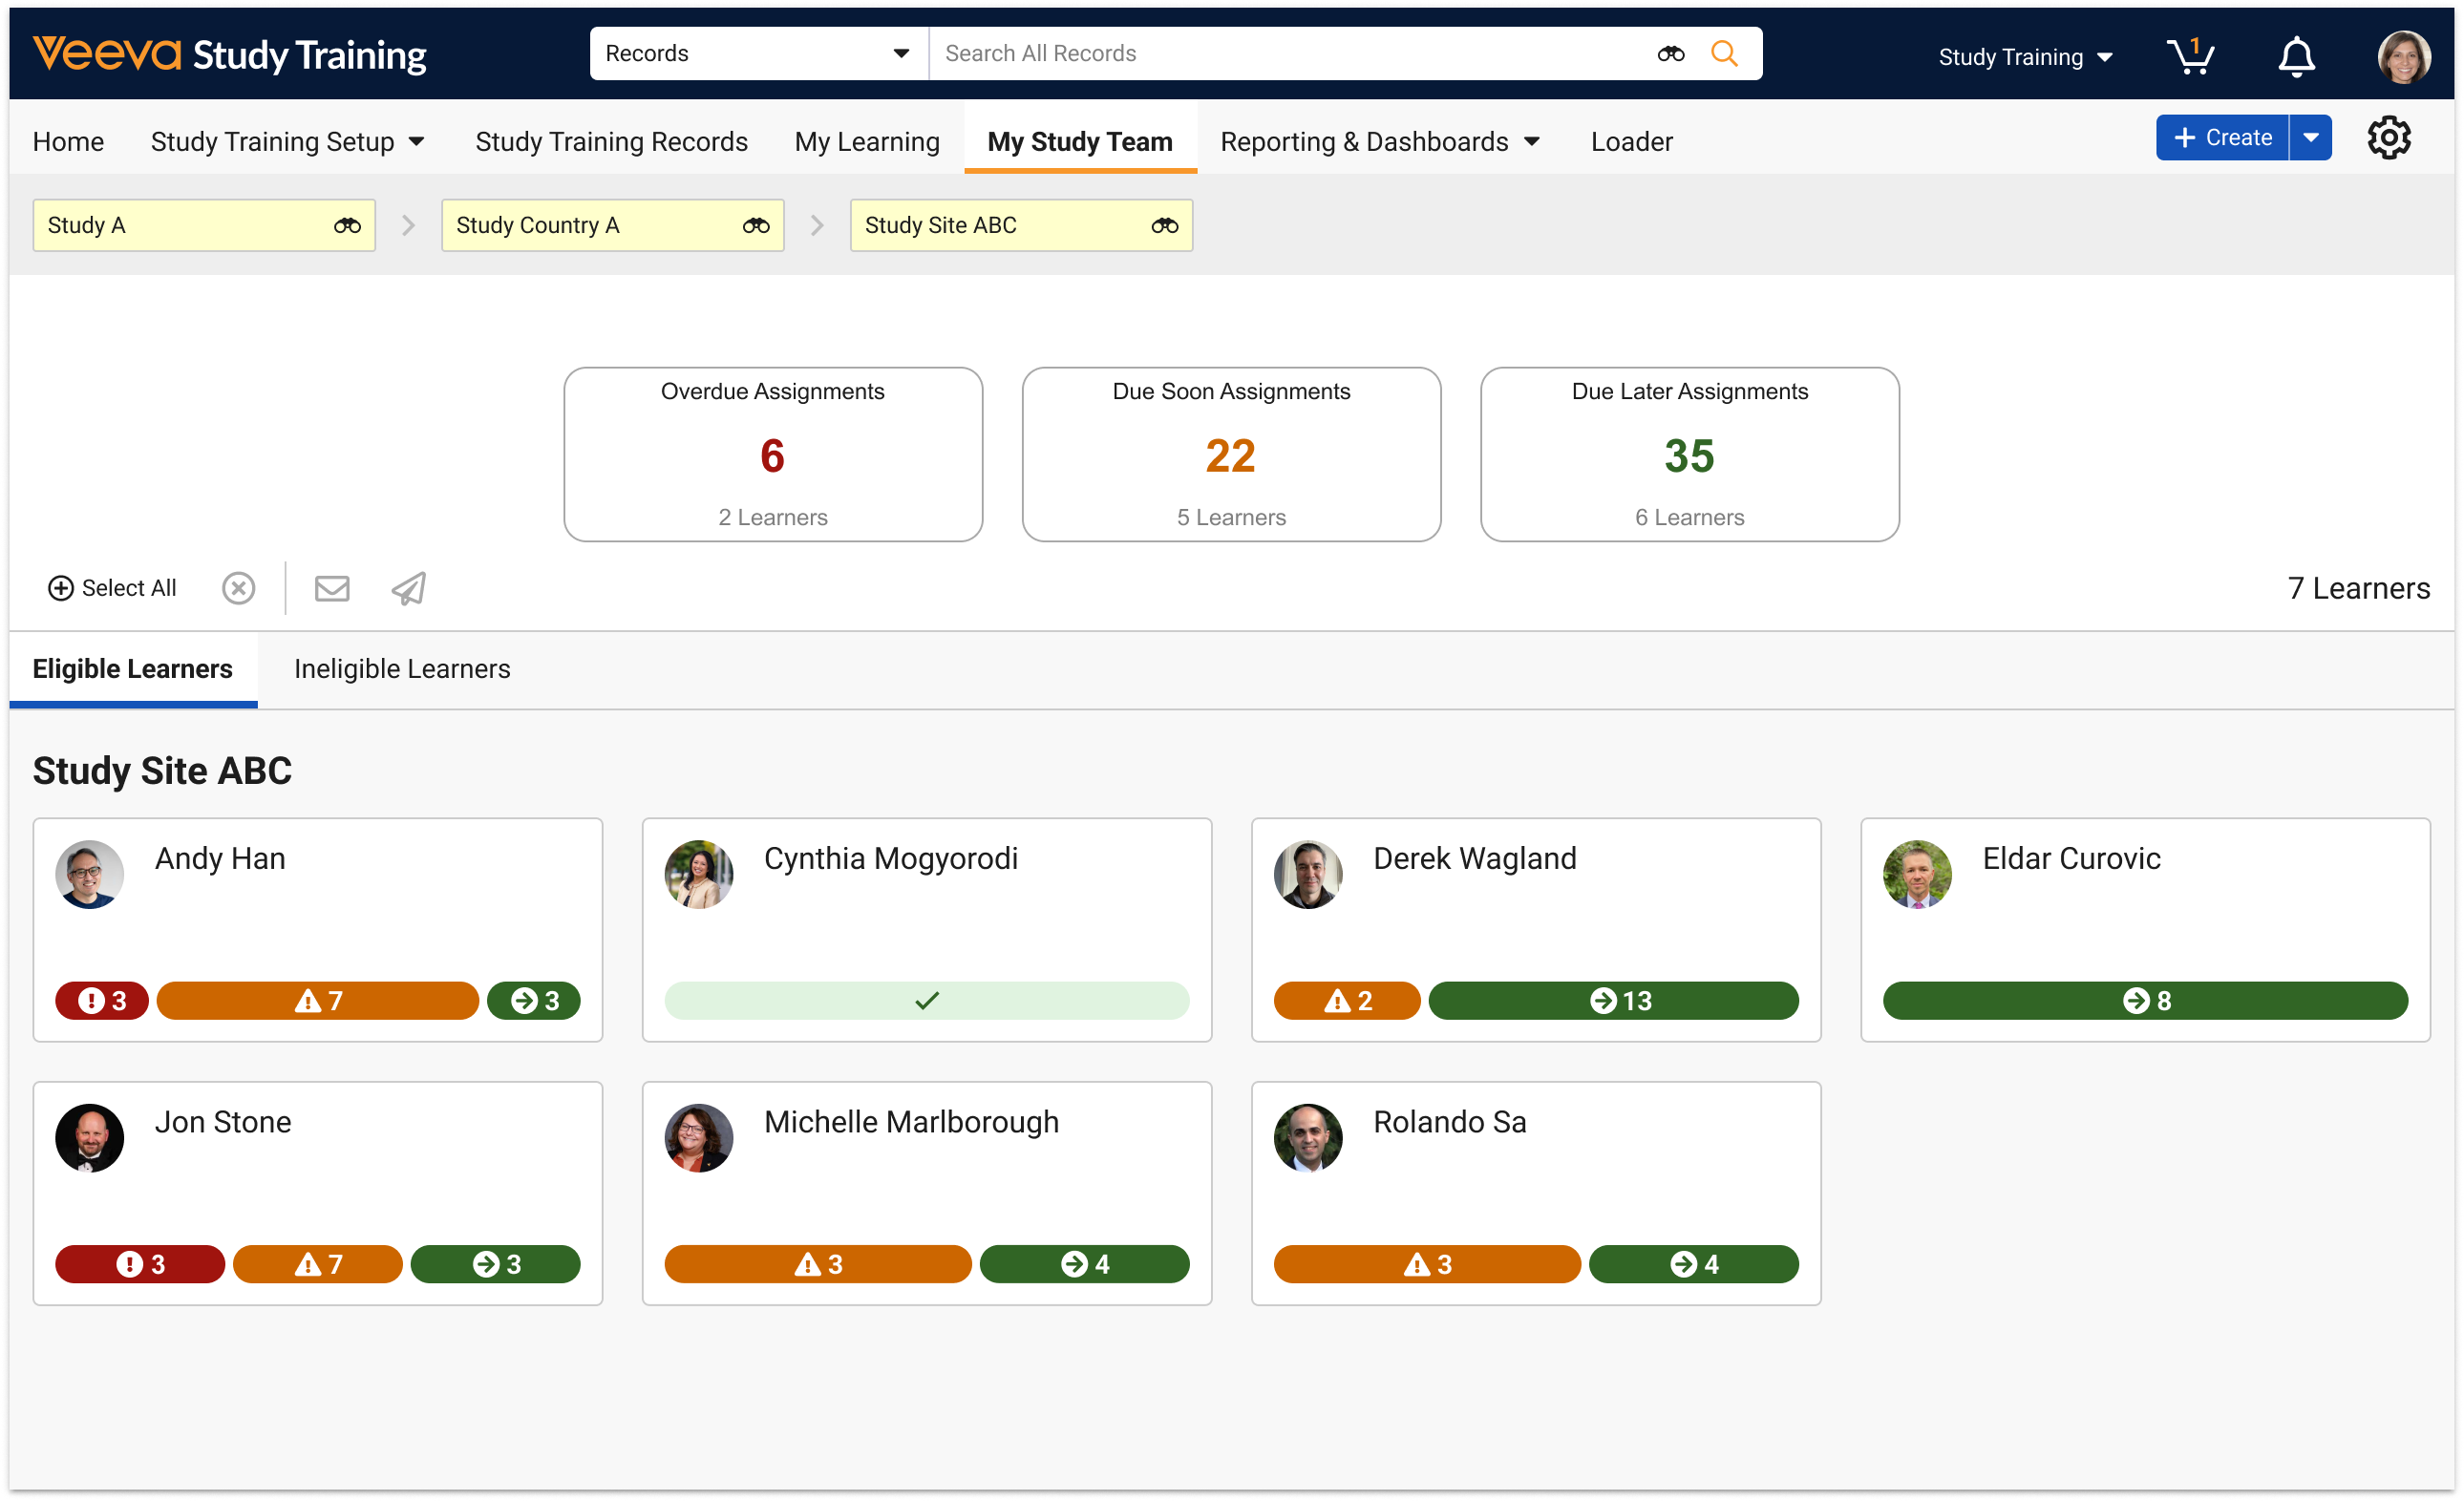Click binoculars icon in search bar

tap(1670, 53)
